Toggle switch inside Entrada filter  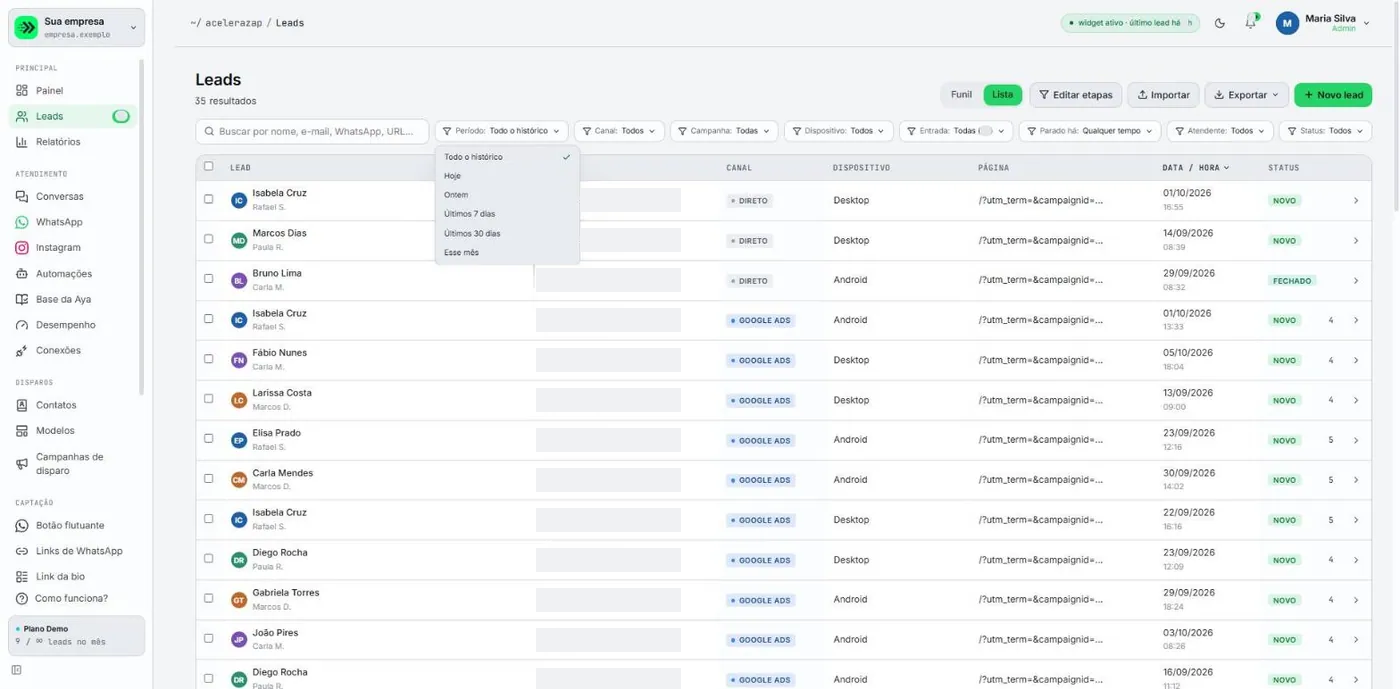click(x=986, y=131)
